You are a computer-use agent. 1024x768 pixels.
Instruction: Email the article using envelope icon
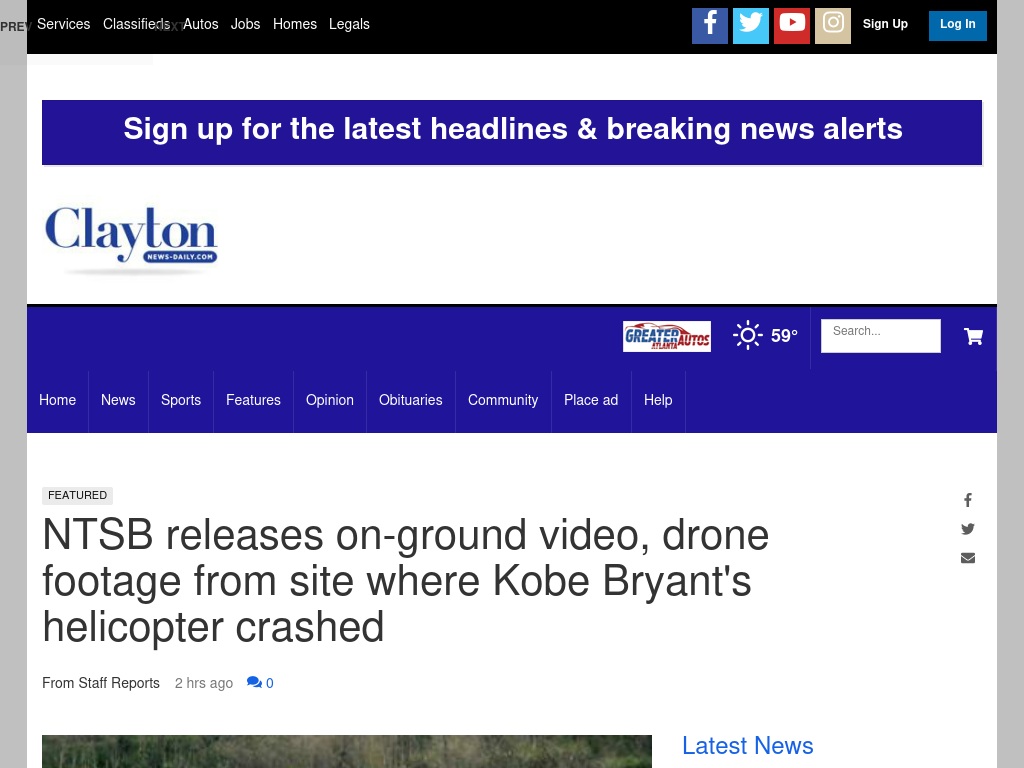click(968, 558)
